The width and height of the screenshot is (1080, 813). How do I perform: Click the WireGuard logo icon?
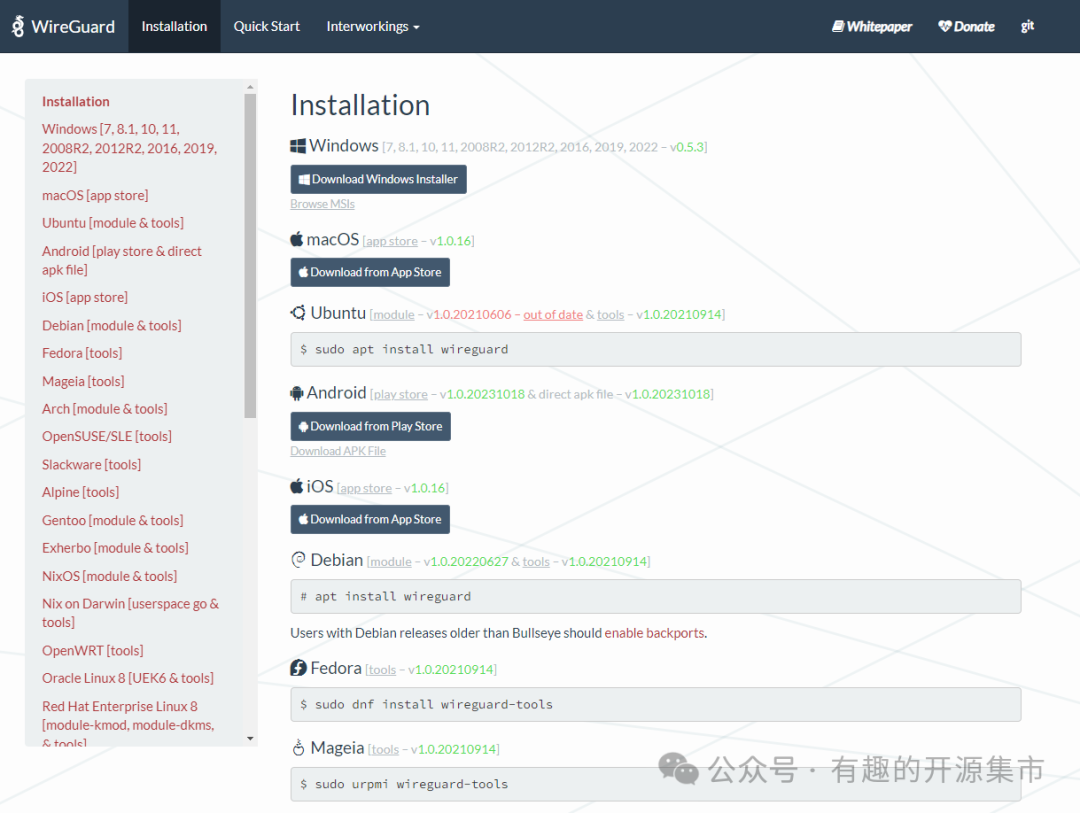coord(18,26)
